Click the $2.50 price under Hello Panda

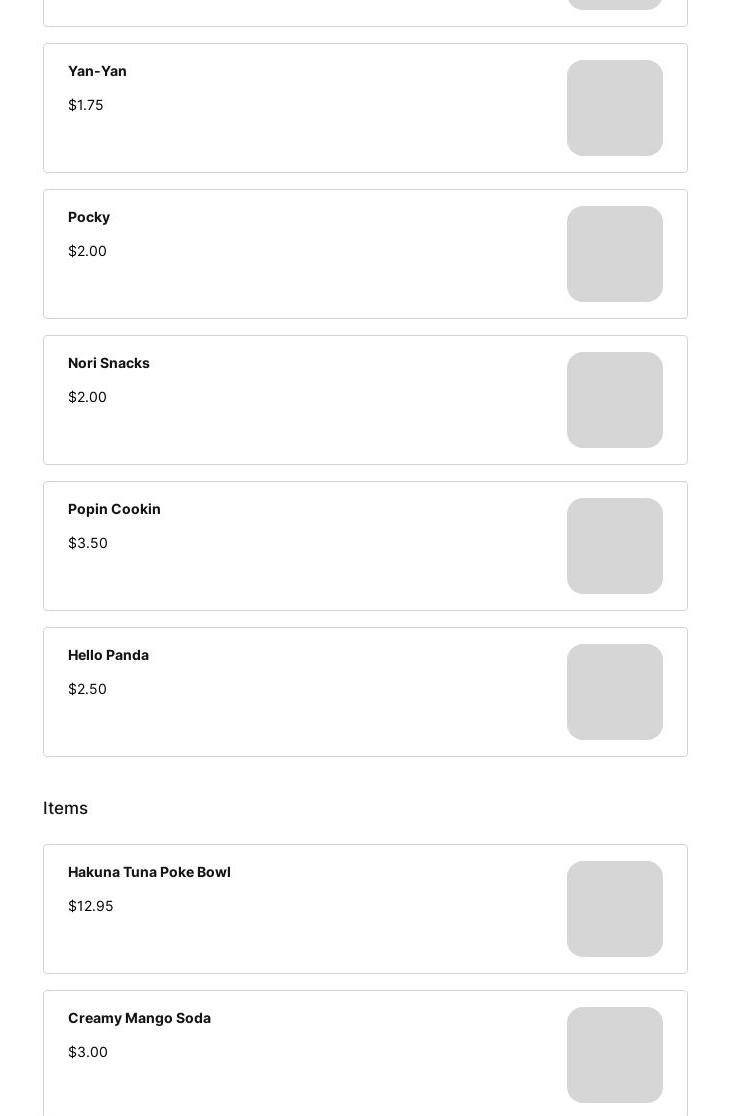[x=87, y=689]
